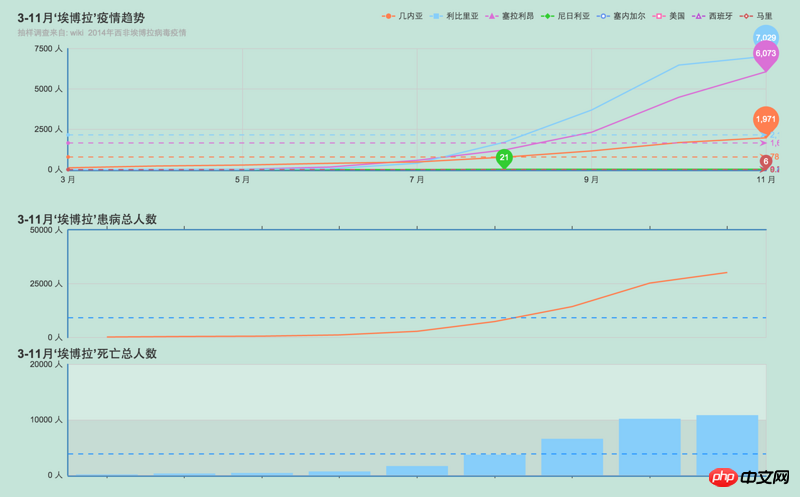Toggle the 利比里亚 legend entry
The width and height of the screenshot is (800, 497).
click(x=455, y=17)
